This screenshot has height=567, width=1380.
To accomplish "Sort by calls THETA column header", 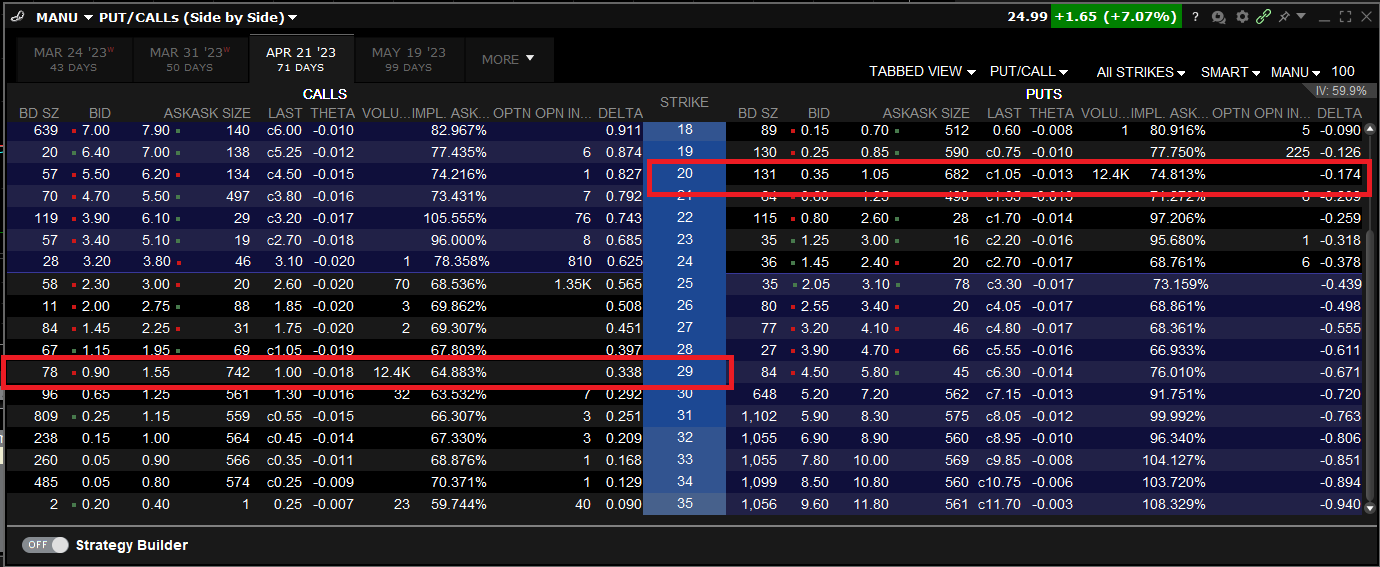I will pyautogui.click(x=331, y=113).
